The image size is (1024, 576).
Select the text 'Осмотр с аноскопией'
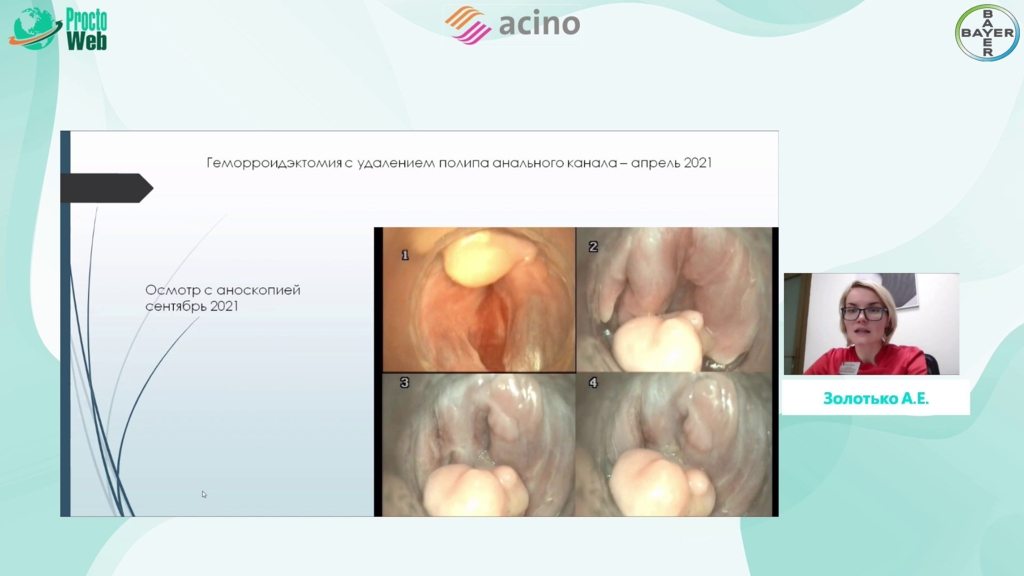[x=222, y=290]
